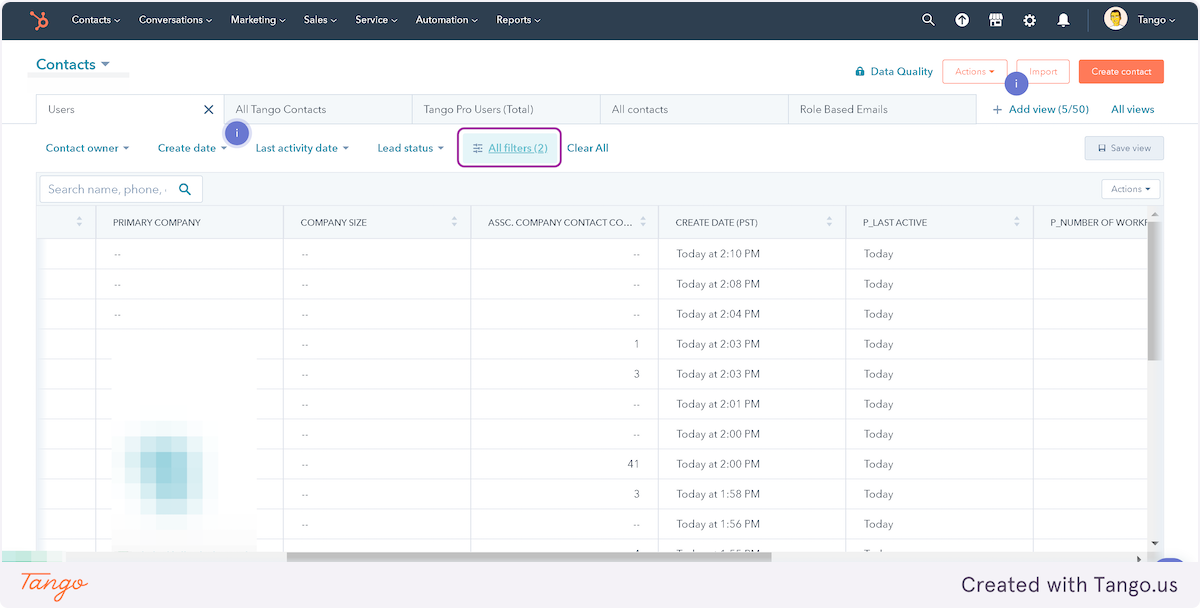1200x608 pixels.
Task: Click the 'Today at 1:58 PM' cell
Action: tap(751, 494)
